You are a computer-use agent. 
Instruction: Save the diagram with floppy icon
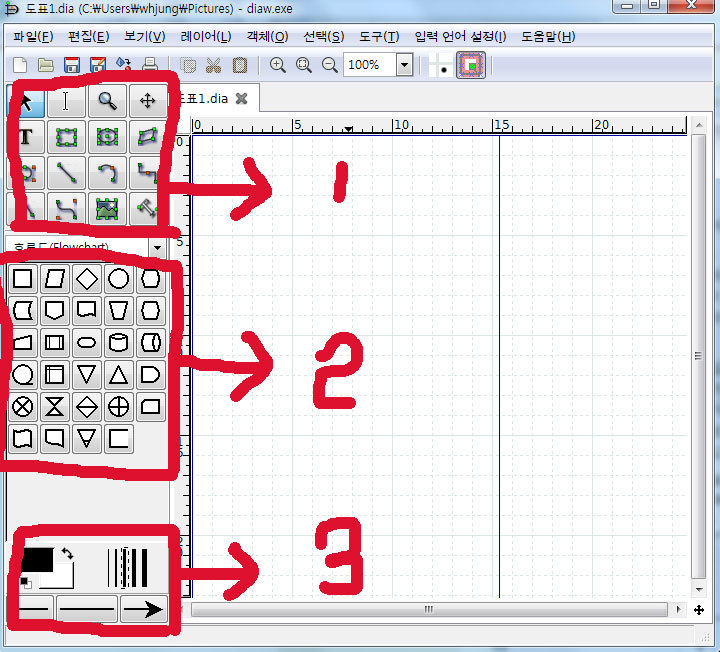pyautogui.click(x=72, y=65)
